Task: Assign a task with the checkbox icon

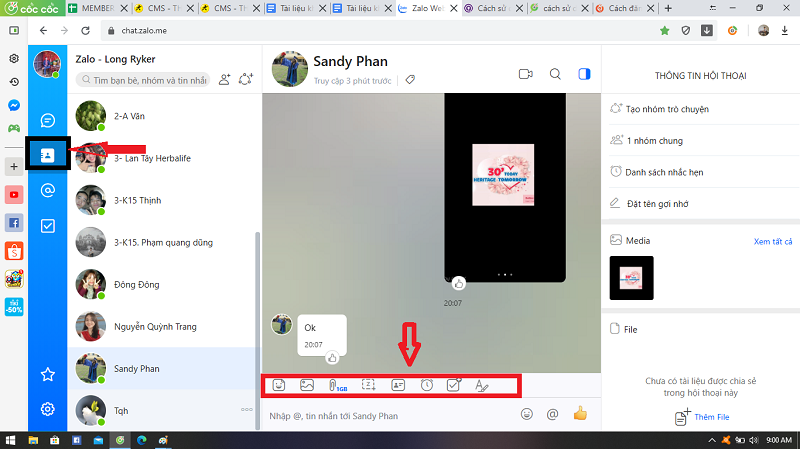Action: [454, 385]
